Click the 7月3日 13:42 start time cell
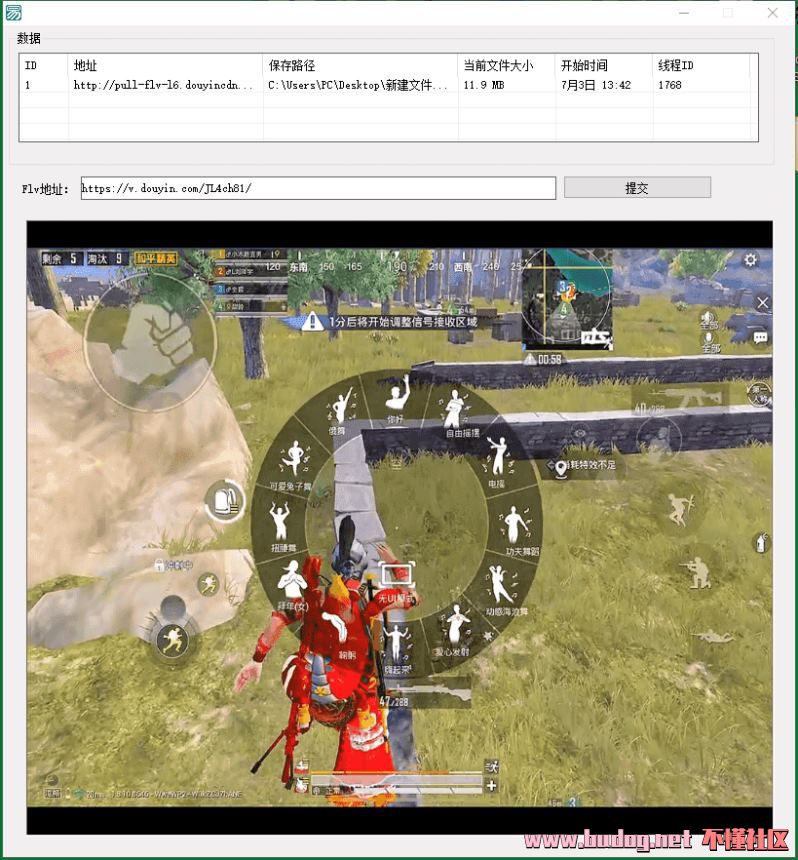 click(x=596, y=85)
